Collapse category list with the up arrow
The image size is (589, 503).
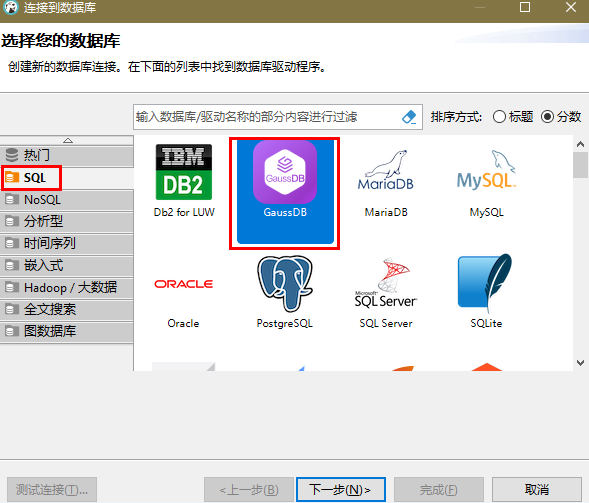pyautogui.click(x=68, y=140)
